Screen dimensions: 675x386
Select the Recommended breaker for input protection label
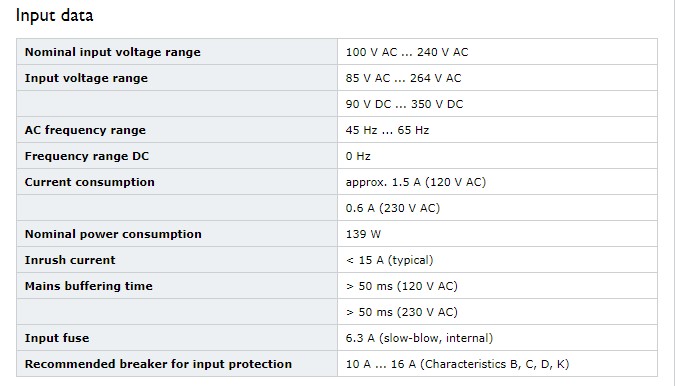click(158, 364)
